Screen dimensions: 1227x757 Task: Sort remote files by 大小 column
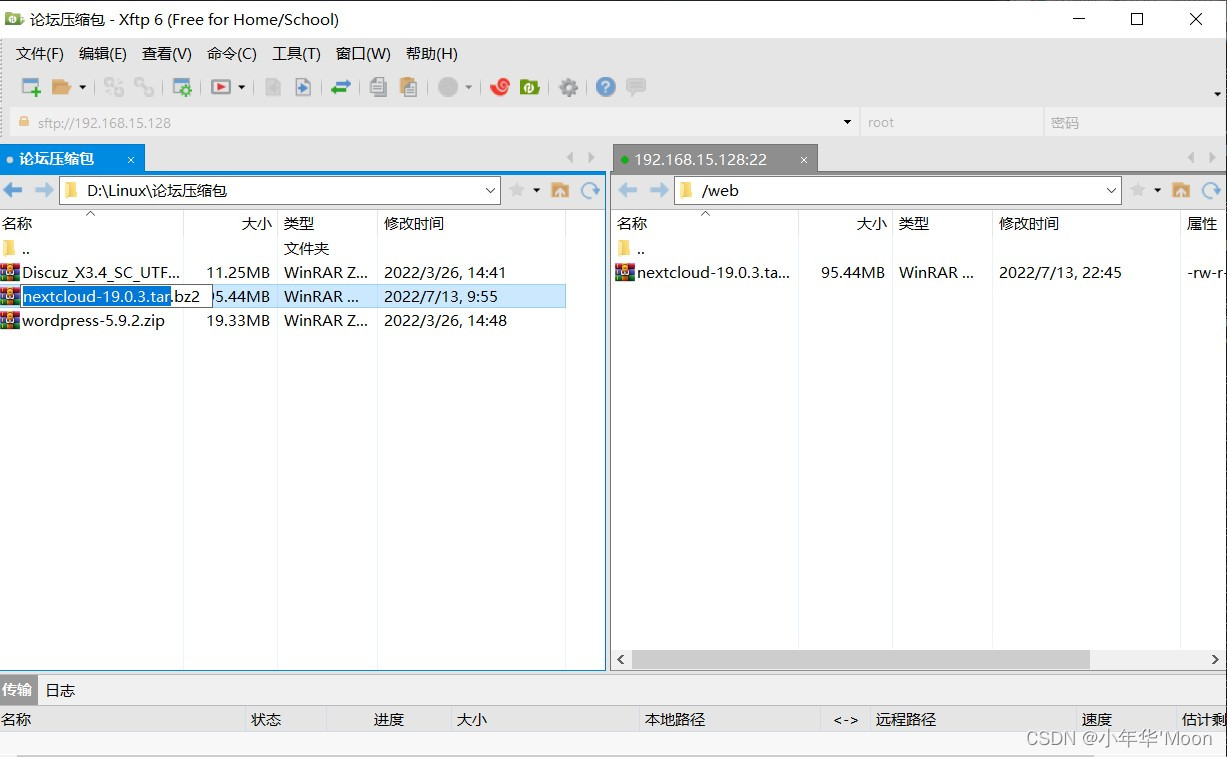845,224
